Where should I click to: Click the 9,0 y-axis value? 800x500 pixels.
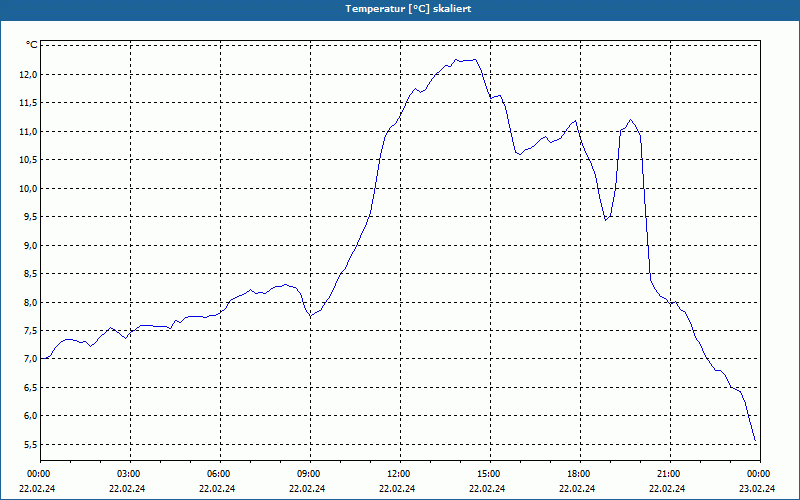(31, 245)
